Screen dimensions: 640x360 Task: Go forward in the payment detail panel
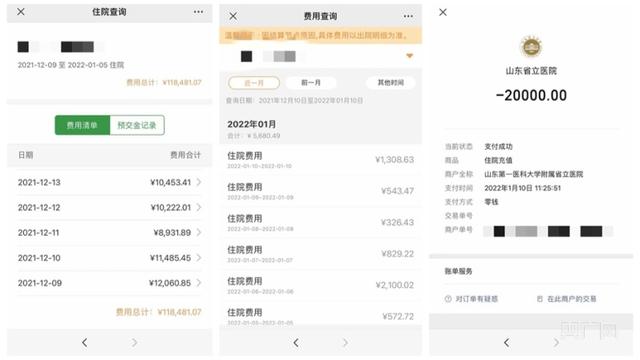tap(556, 342)
